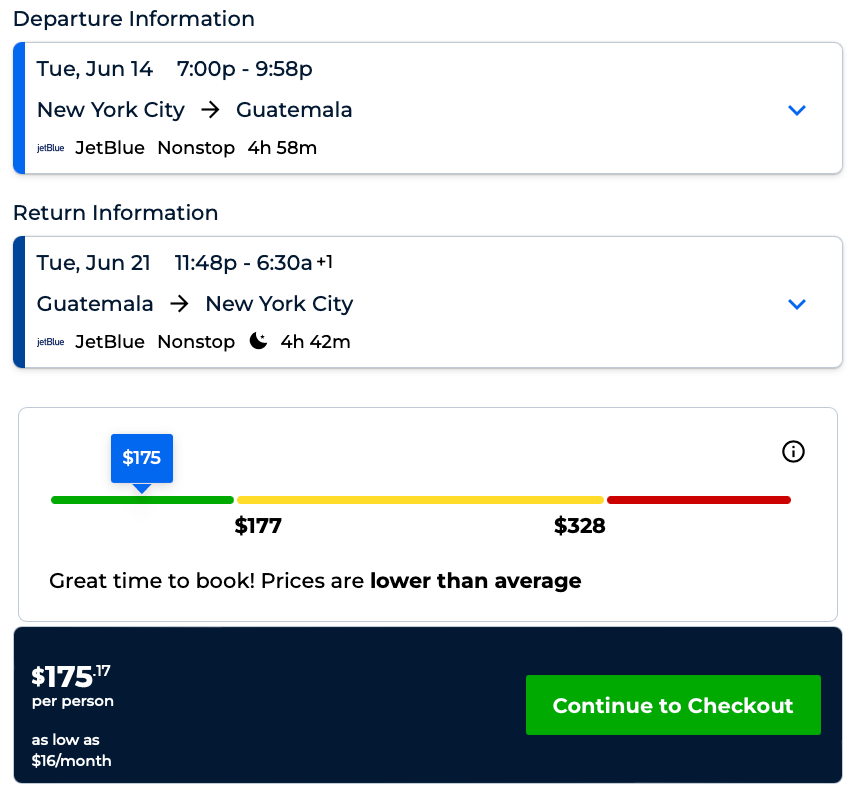Click the arrow between Guatemala and New York City

[180, 304]
